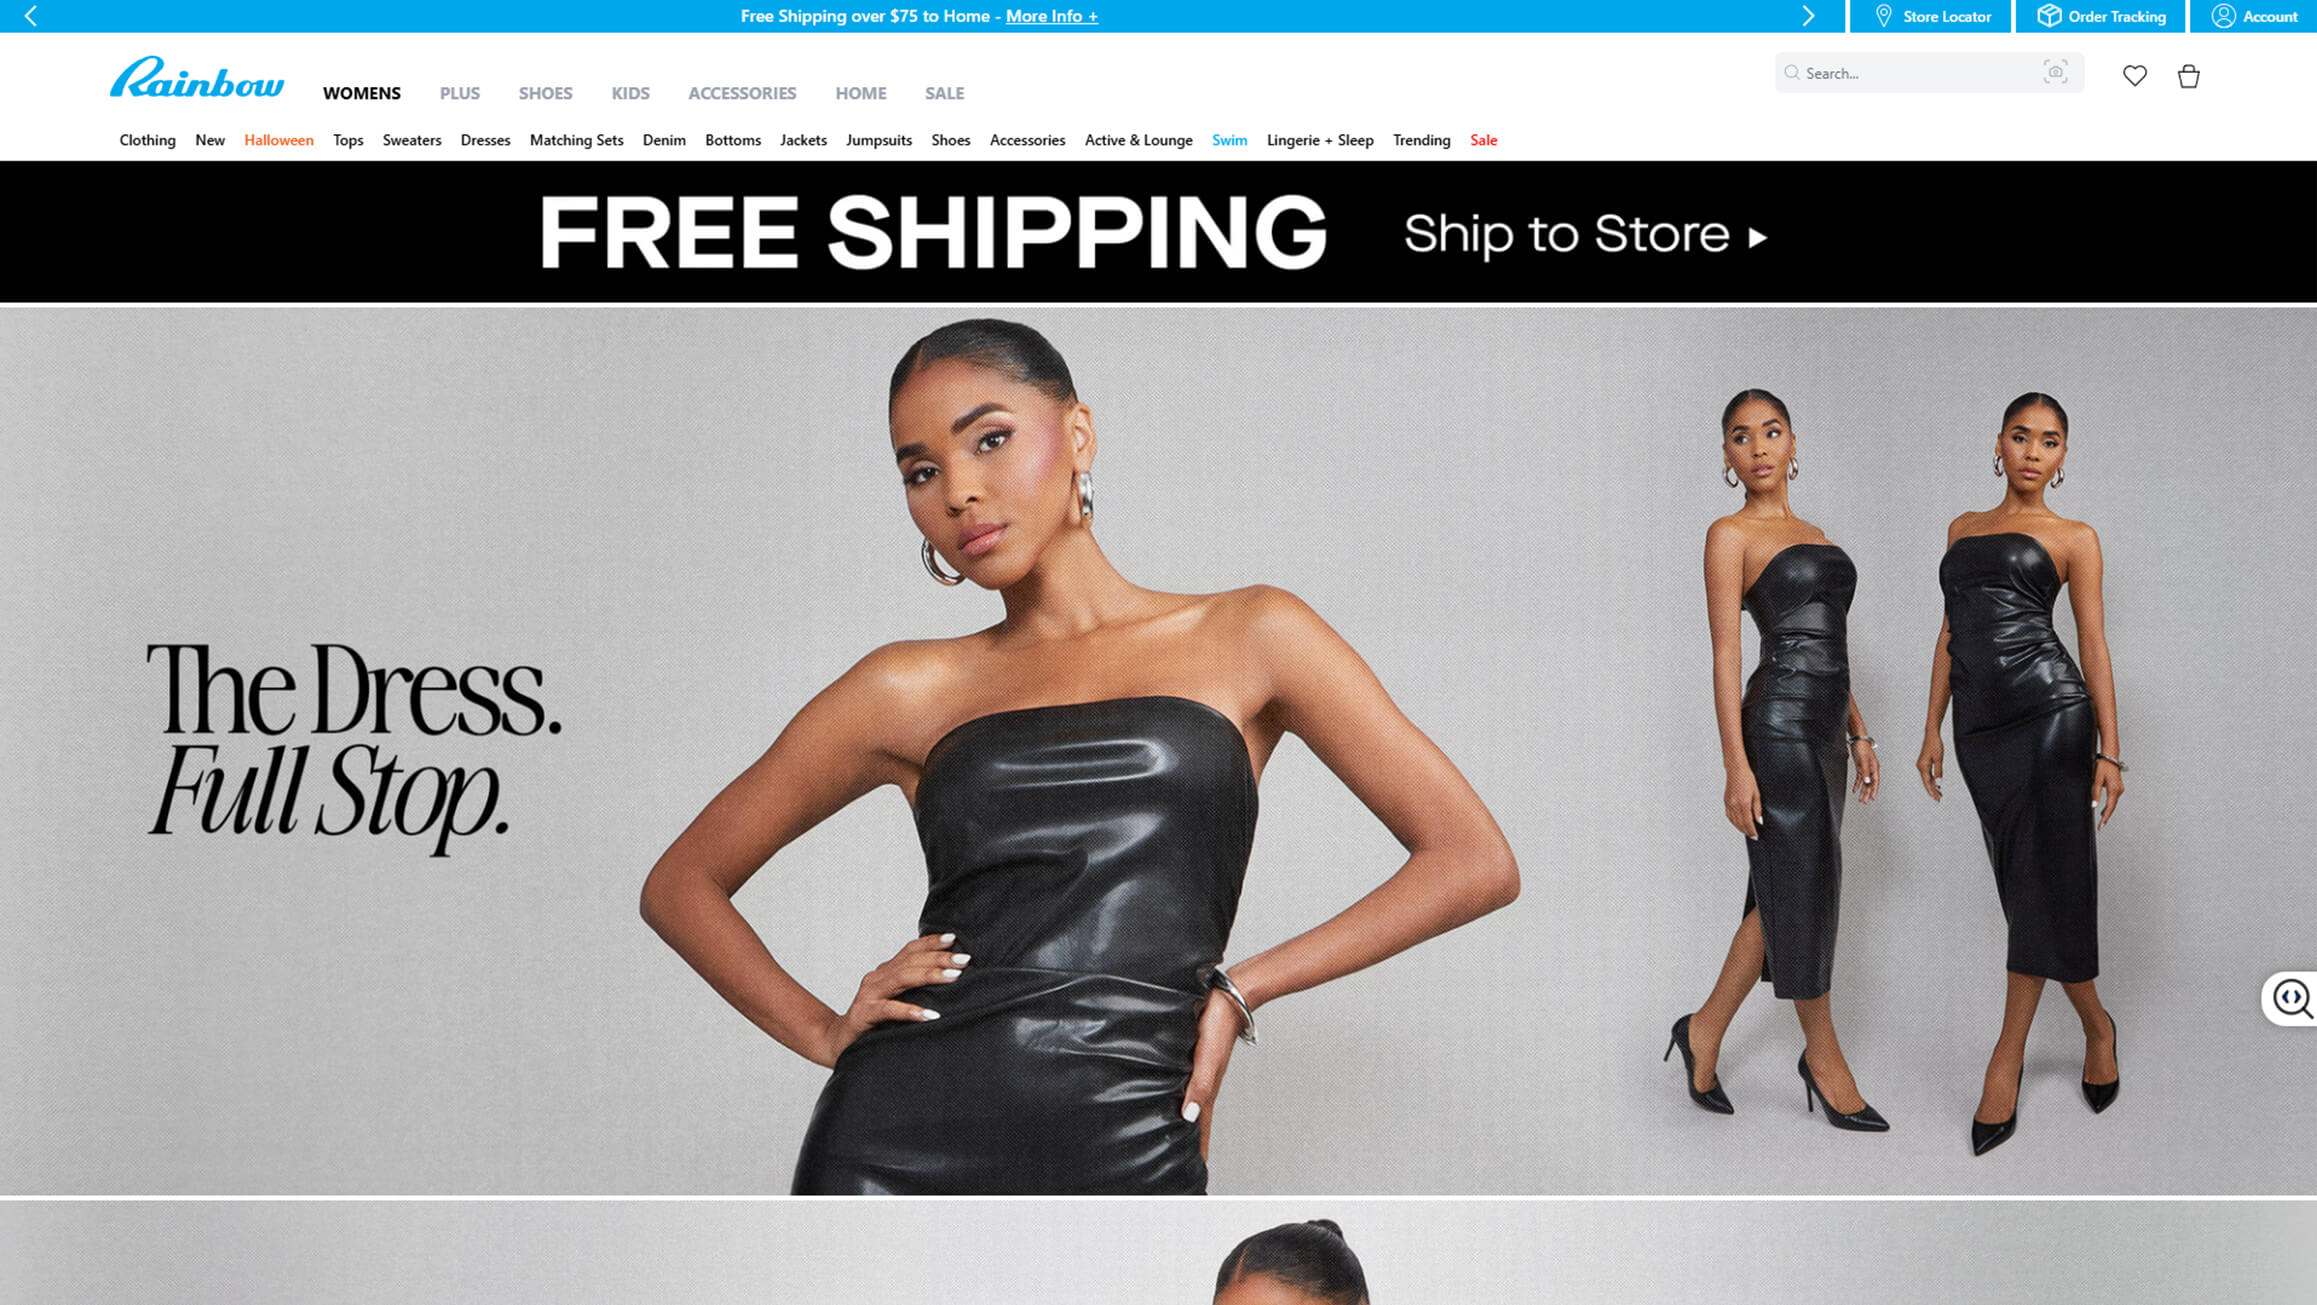2317x1305 pixels.
Task: Click into the Search input field
Action: (1920, 73)
